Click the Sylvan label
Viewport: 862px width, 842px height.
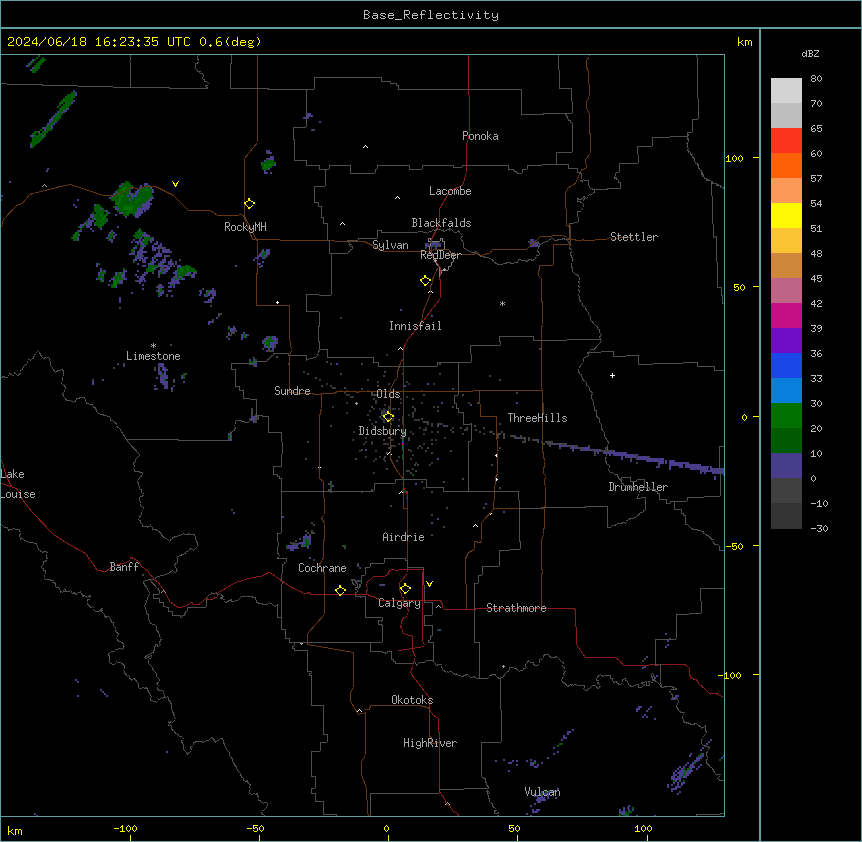(x=390, y=245)
